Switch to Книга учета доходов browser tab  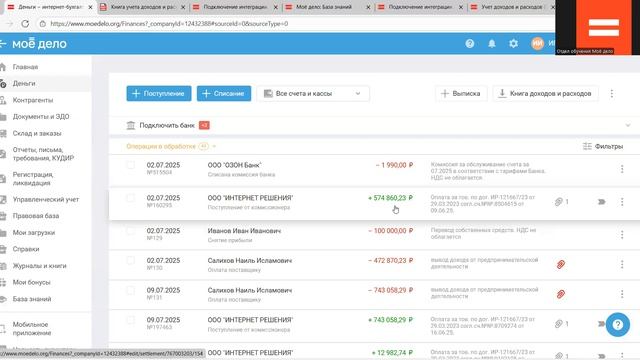[143, 7]
